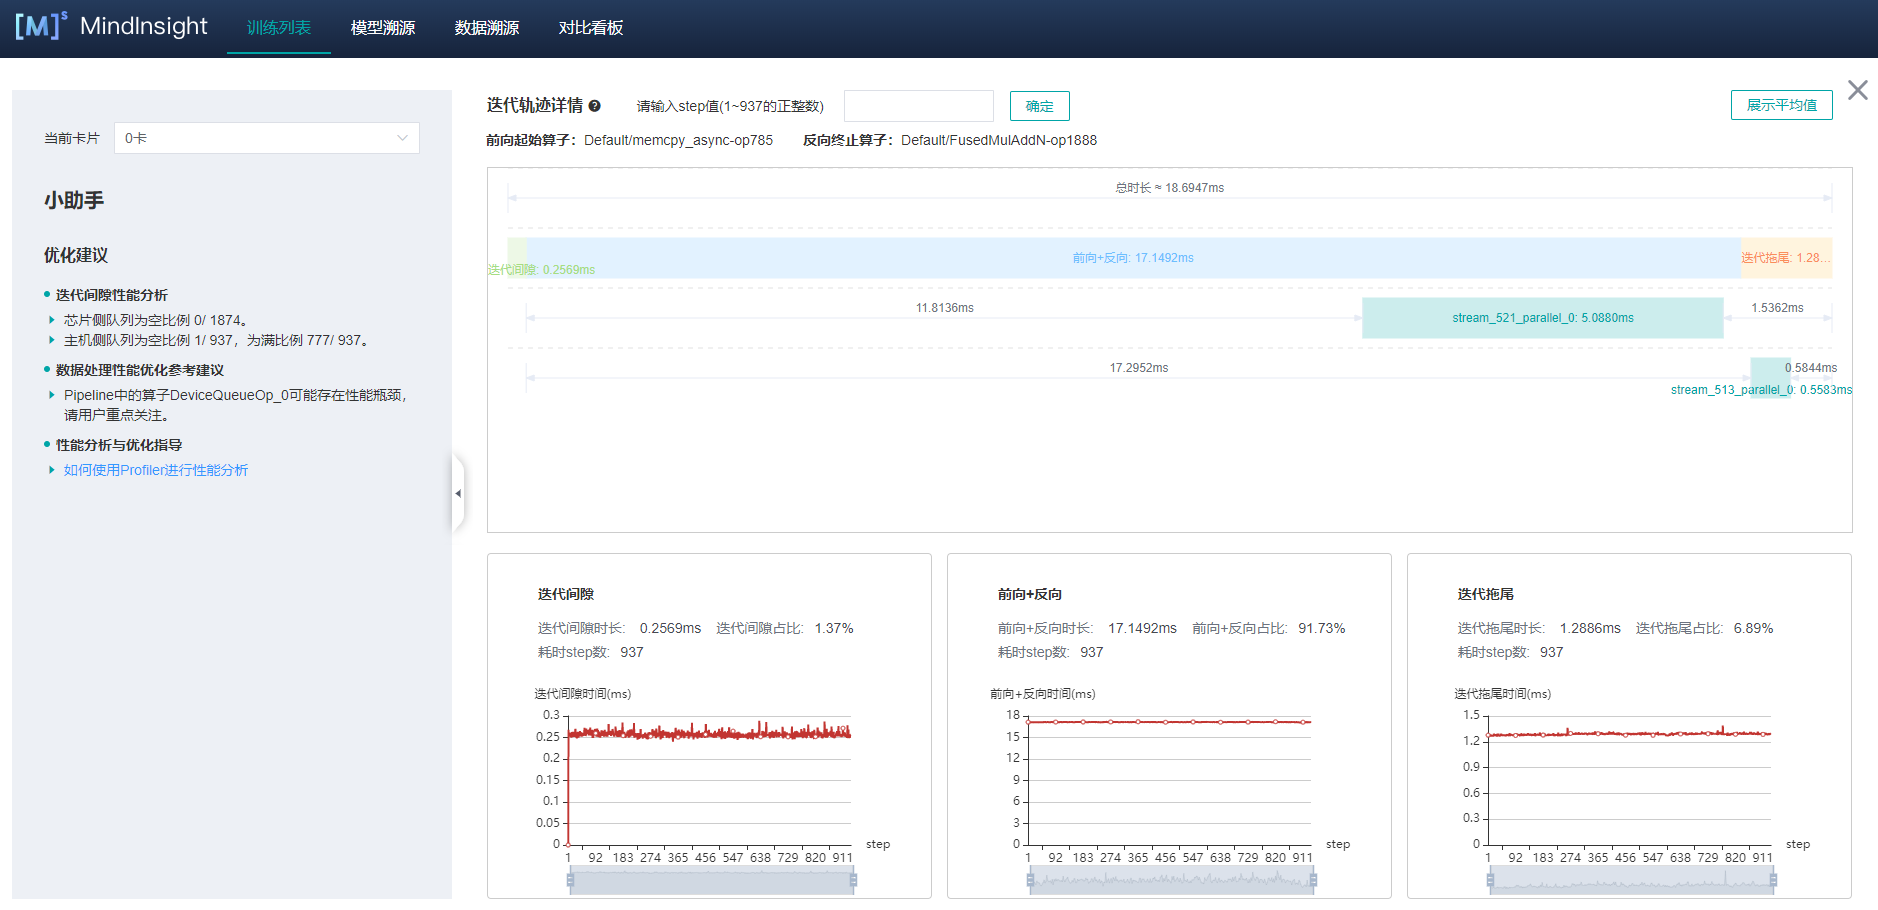Click the 迭代拖尾 chart right zoom slider handle

pos(1773,880)
